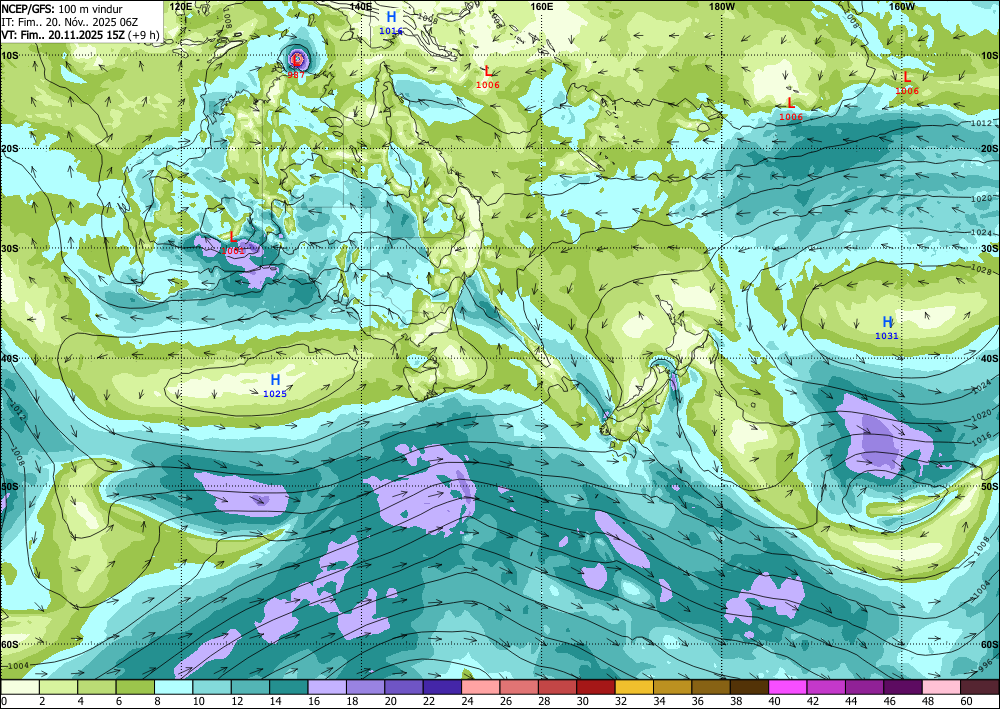Click the '10S' label on the left edge
This screenshot has height=709, width=1000.
click(10, 55)
